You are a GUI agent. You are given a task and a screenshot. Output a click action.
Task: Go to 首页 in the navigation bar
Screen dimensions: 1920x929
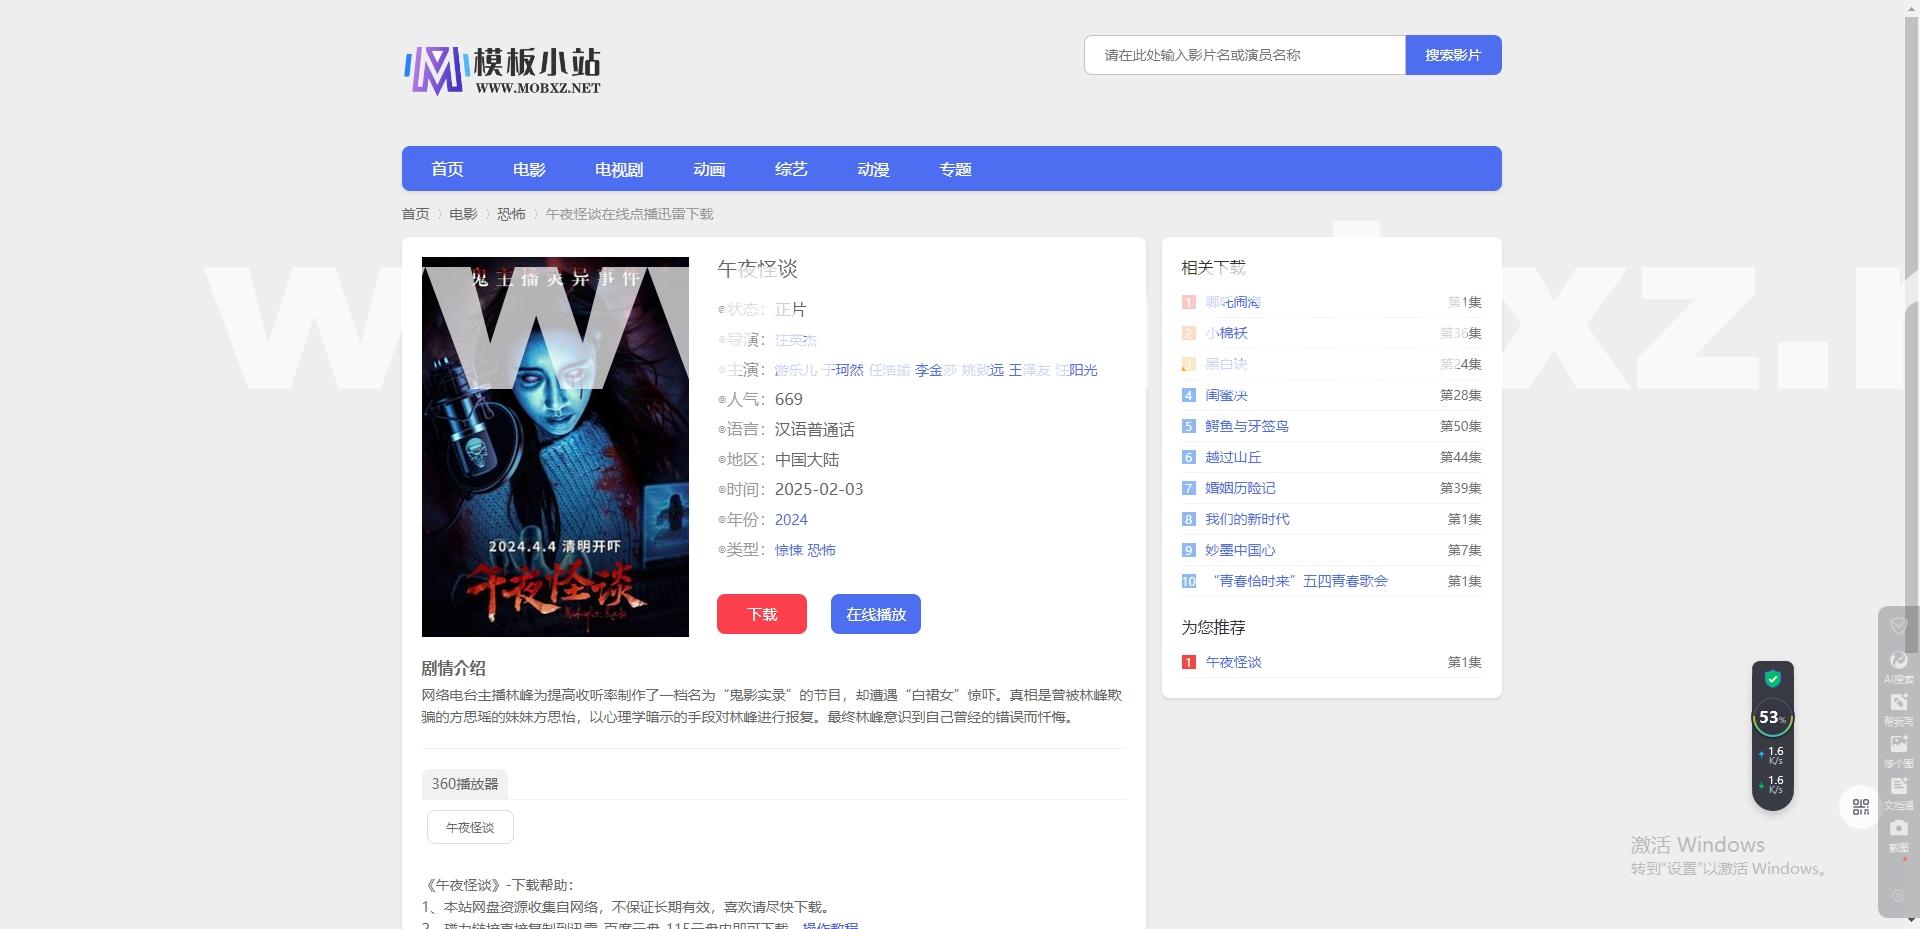(x=447, y=169)
